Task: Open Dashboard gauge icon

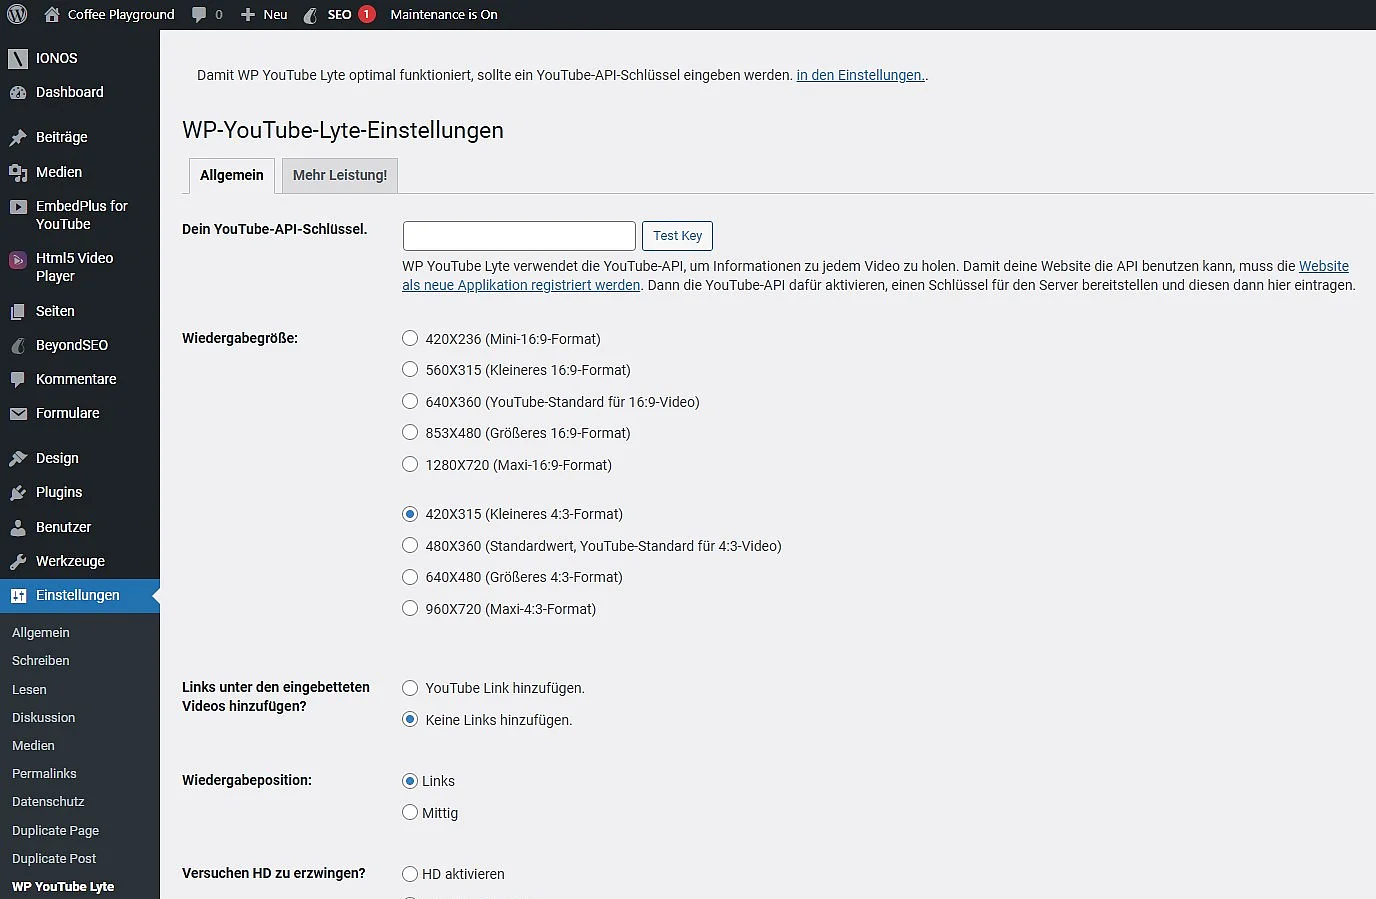Action: point(18,92)
